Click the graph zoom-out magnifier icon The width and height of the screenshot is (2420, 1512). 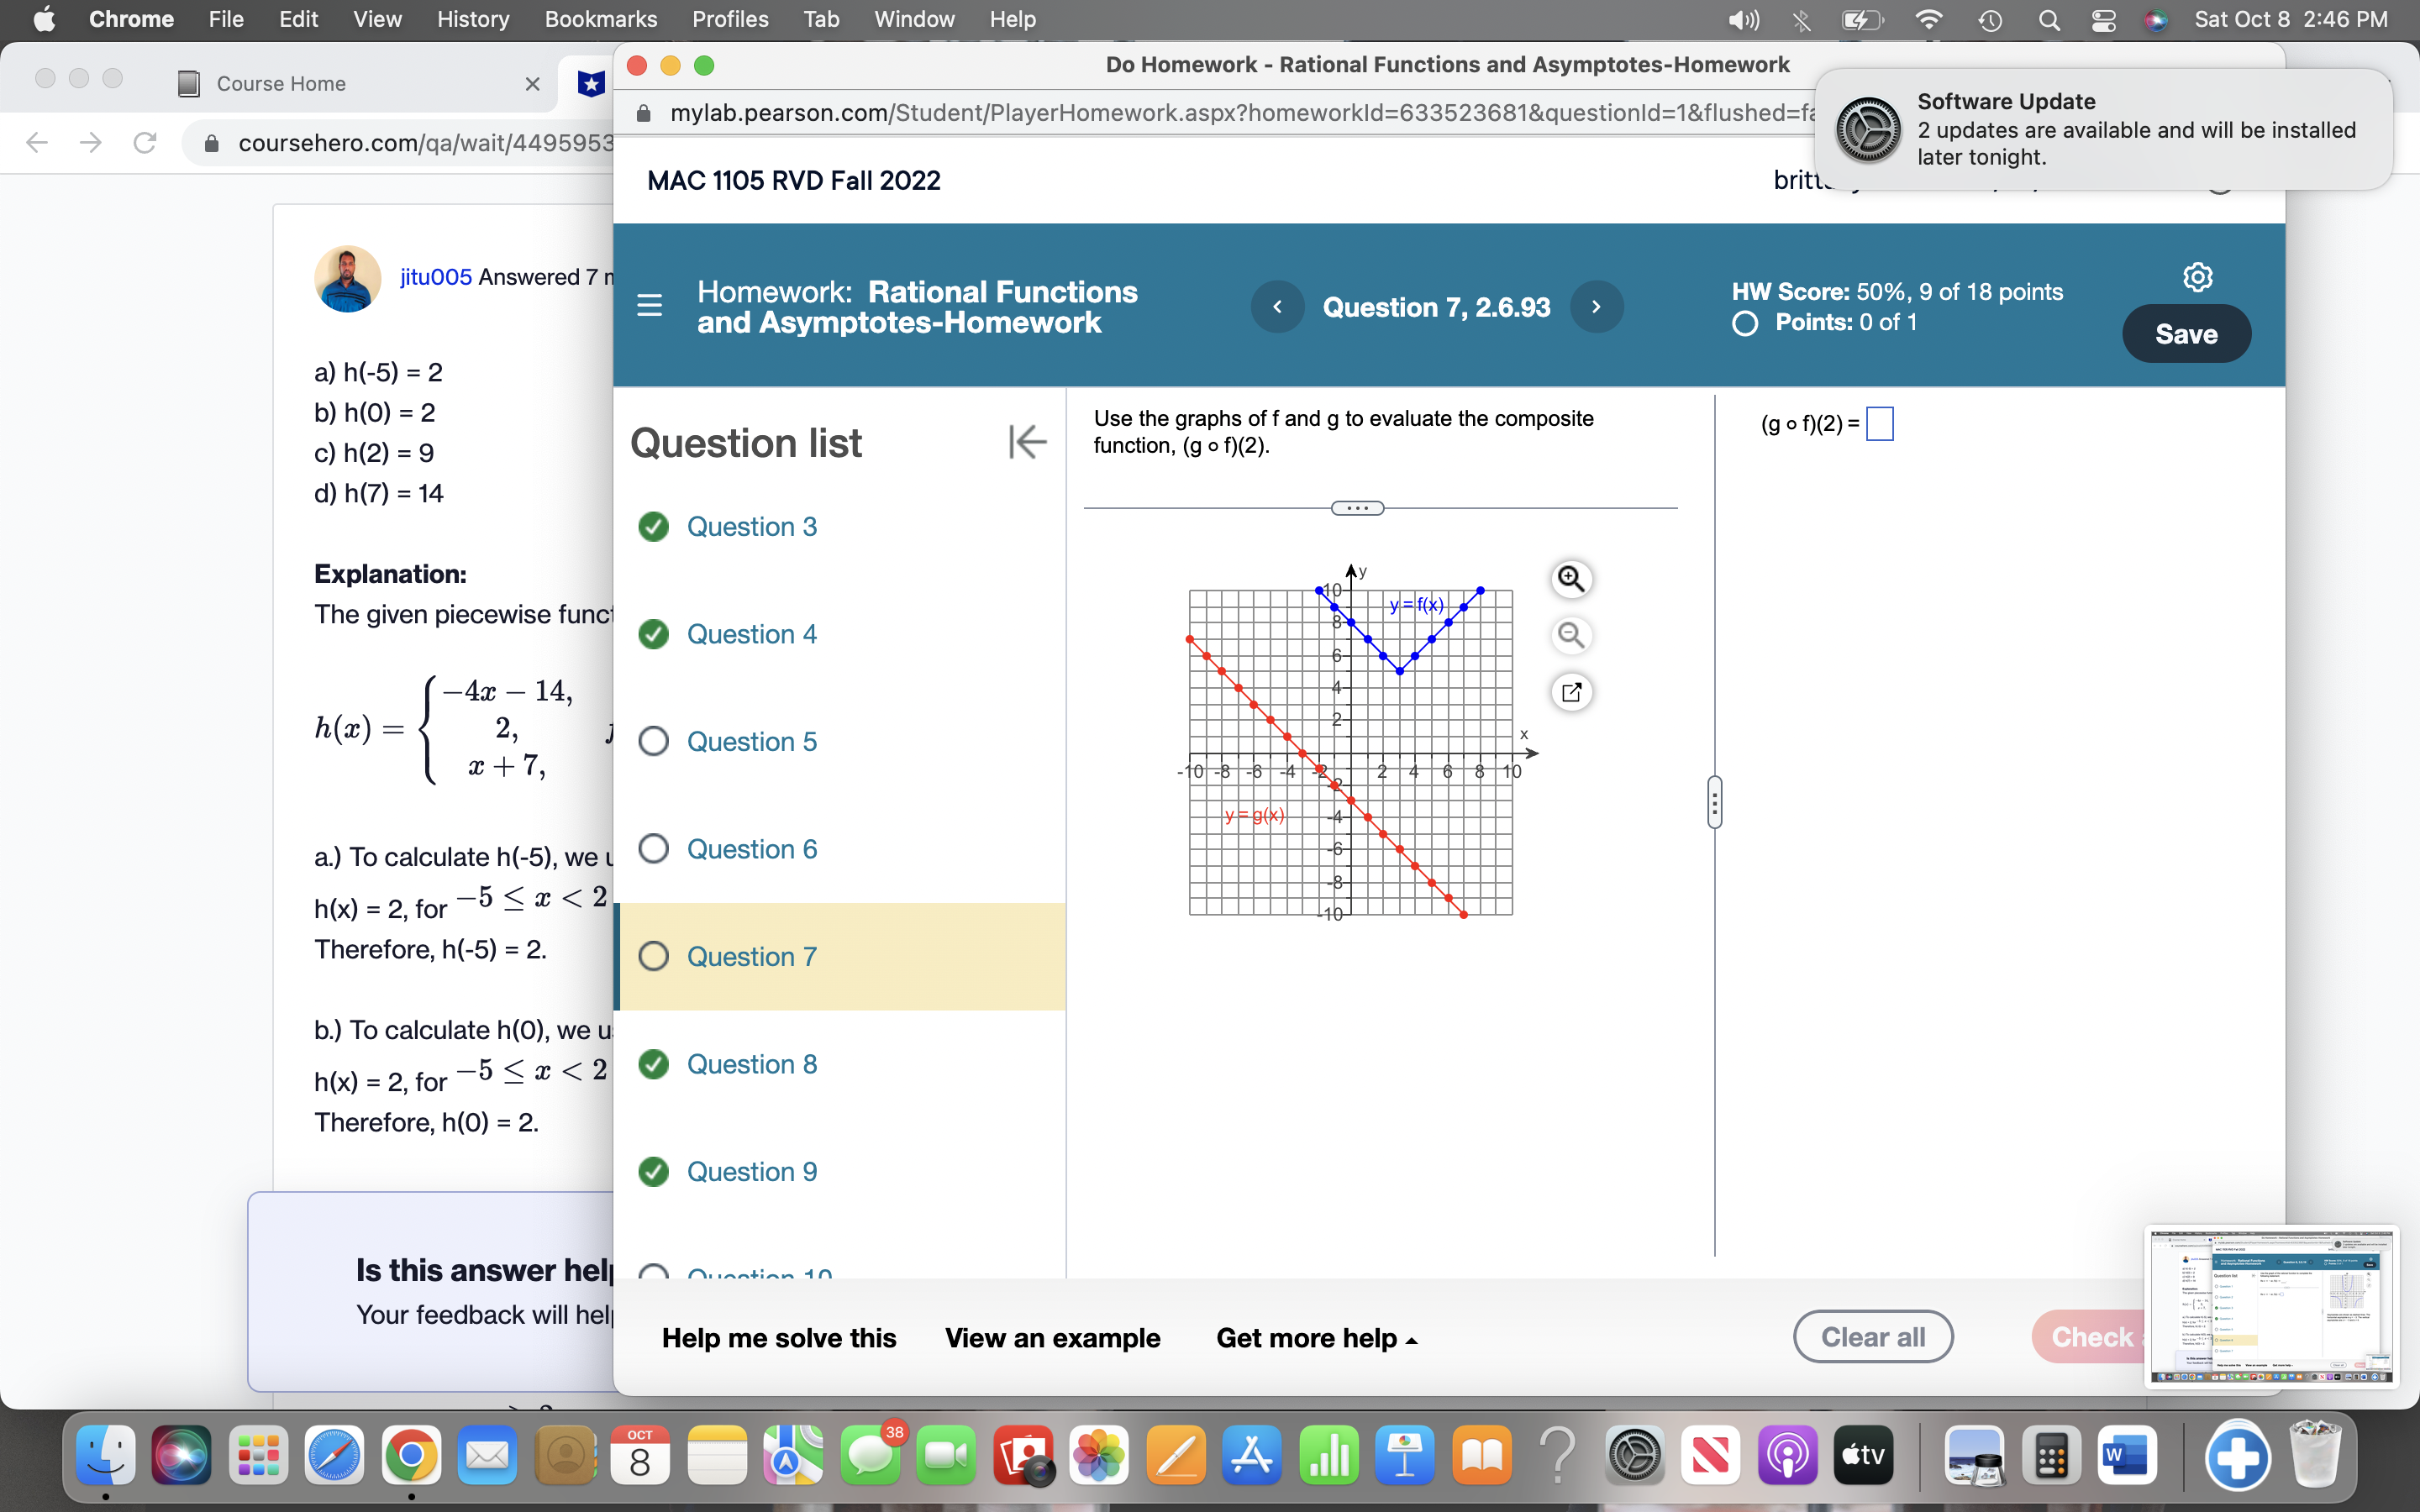pos(1570,635)
